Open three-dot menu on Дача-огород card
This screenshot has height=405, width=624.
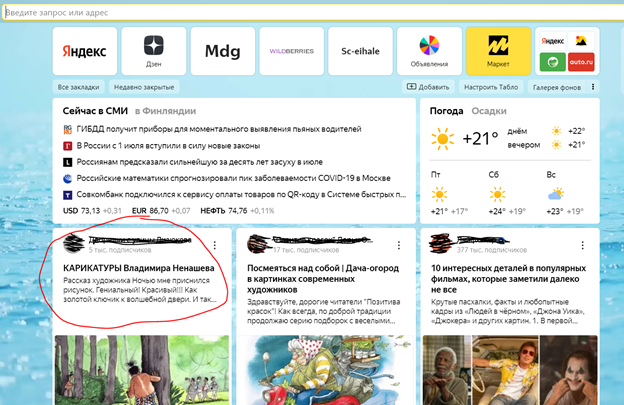click(x=399, y=245)
